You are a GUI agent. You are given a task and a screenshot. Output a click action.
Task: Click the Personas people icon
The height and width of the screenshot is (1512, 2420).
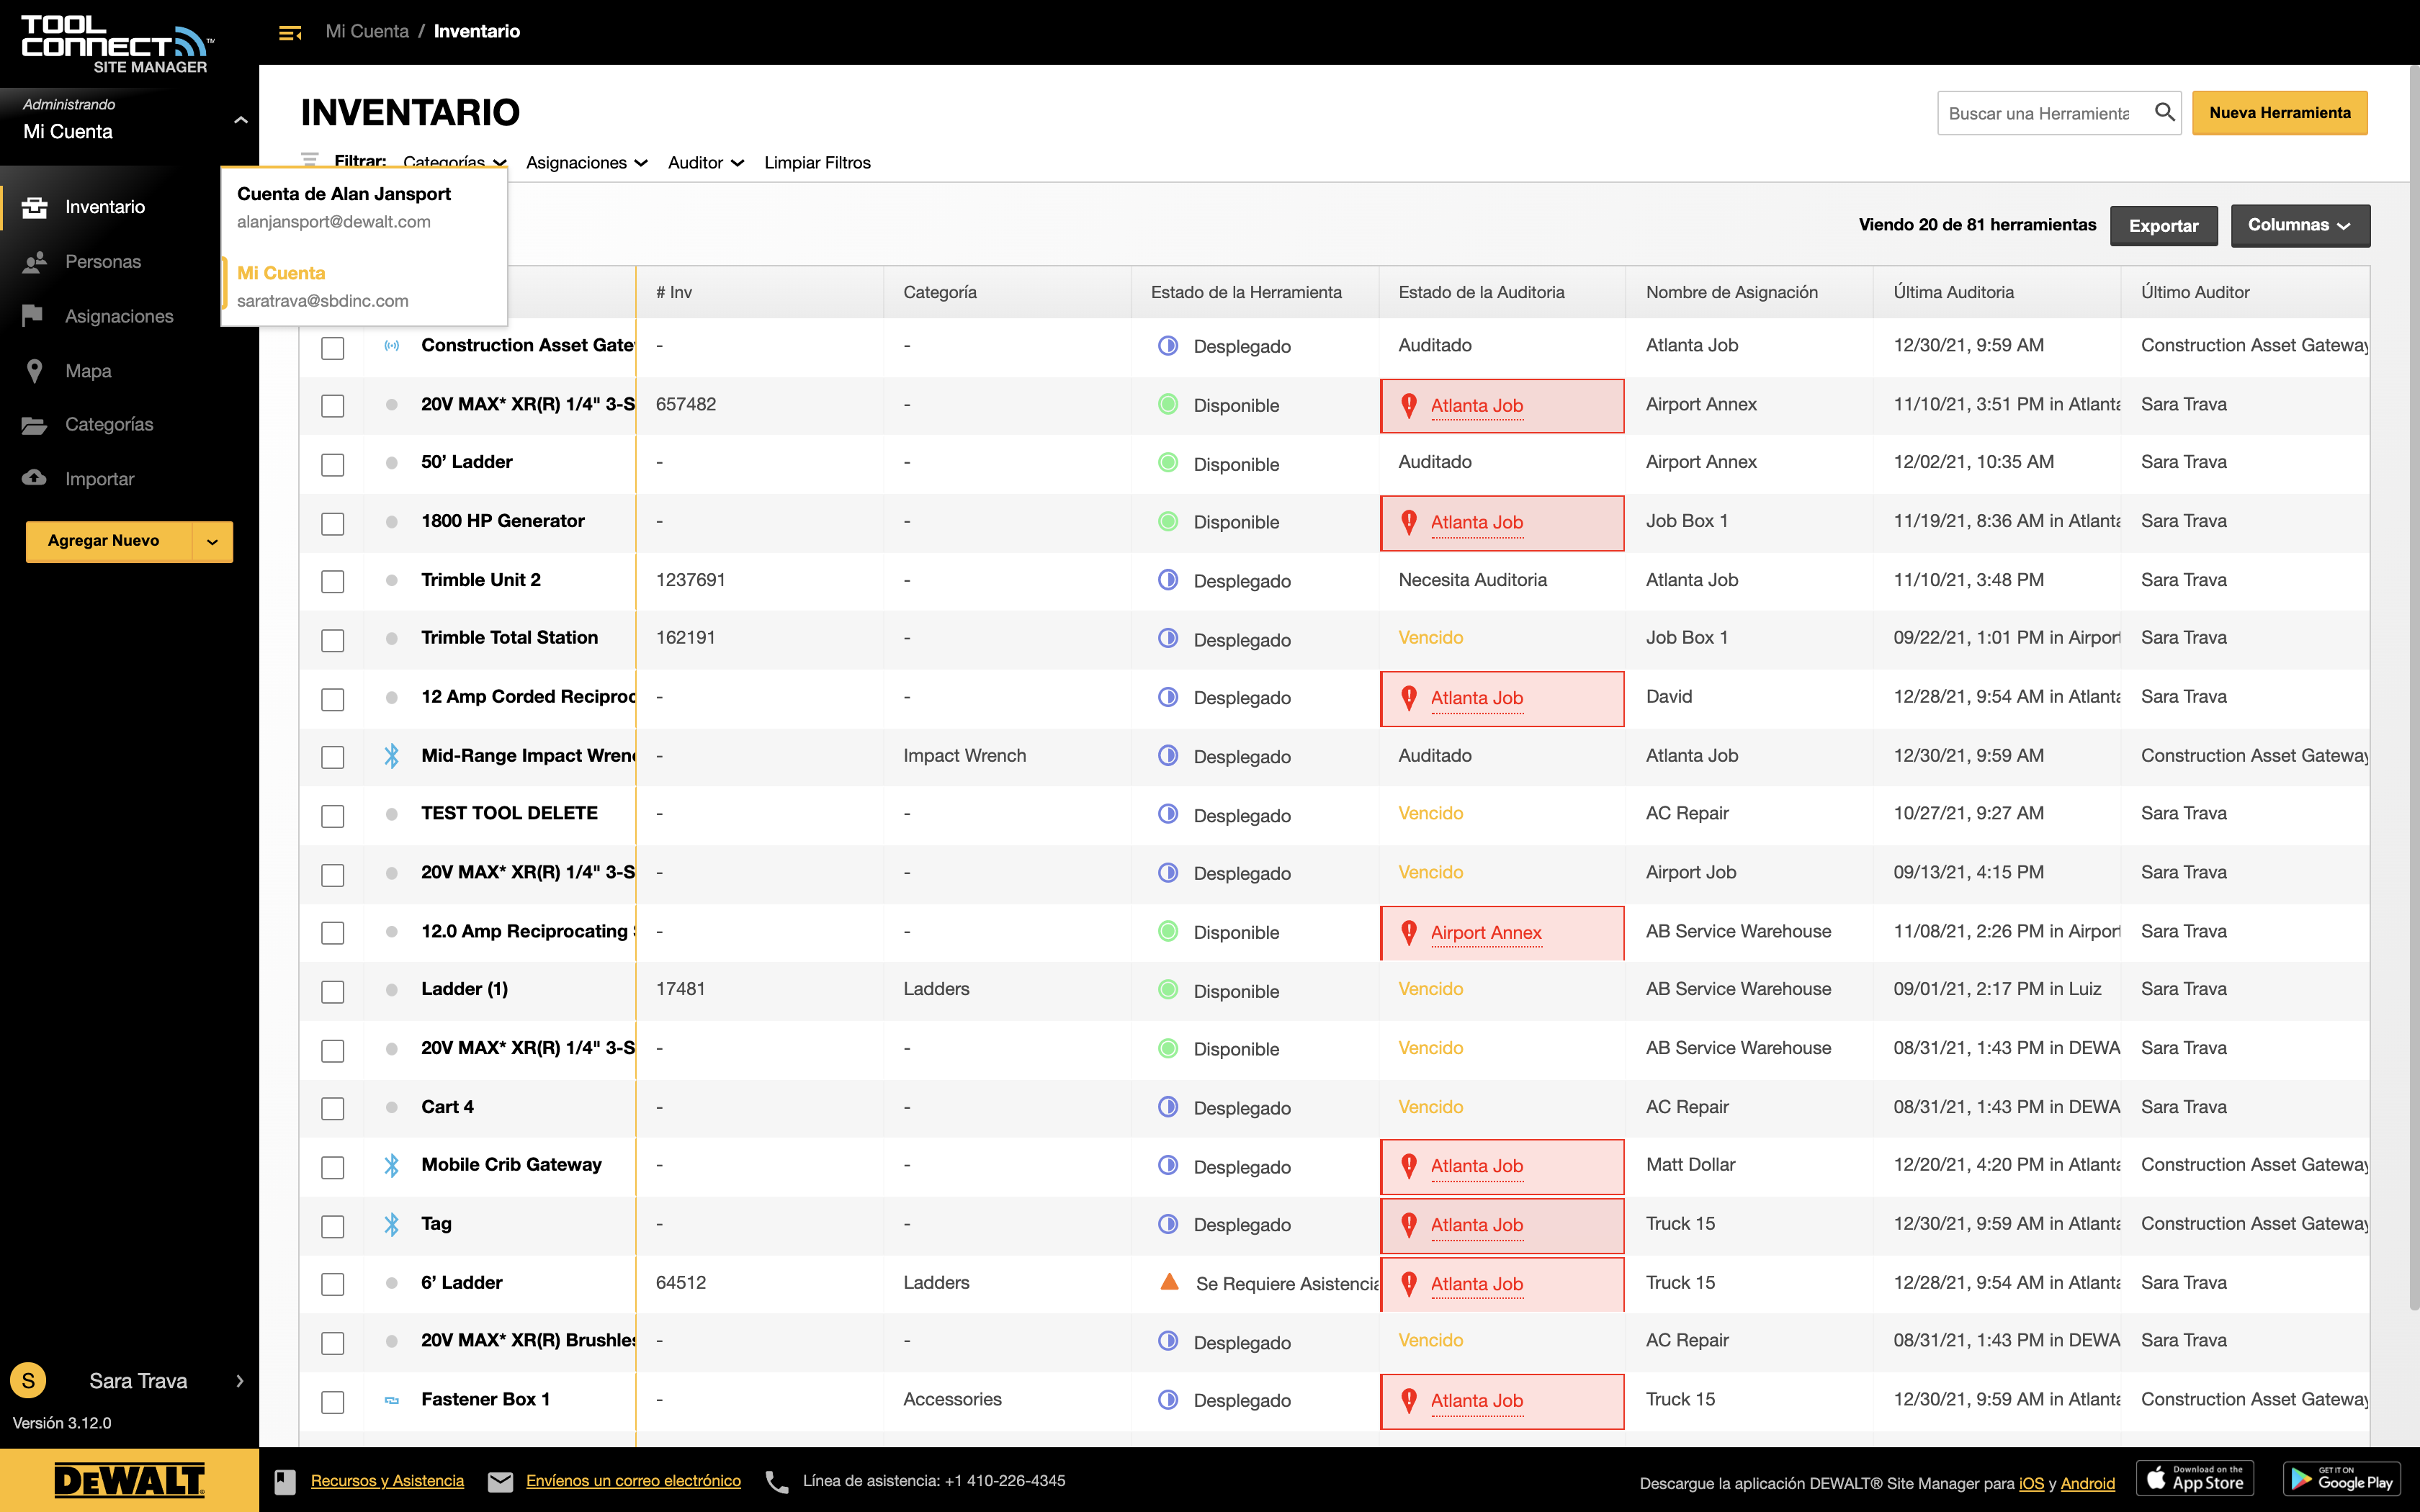pyautogui.click(x=35, y=262)
